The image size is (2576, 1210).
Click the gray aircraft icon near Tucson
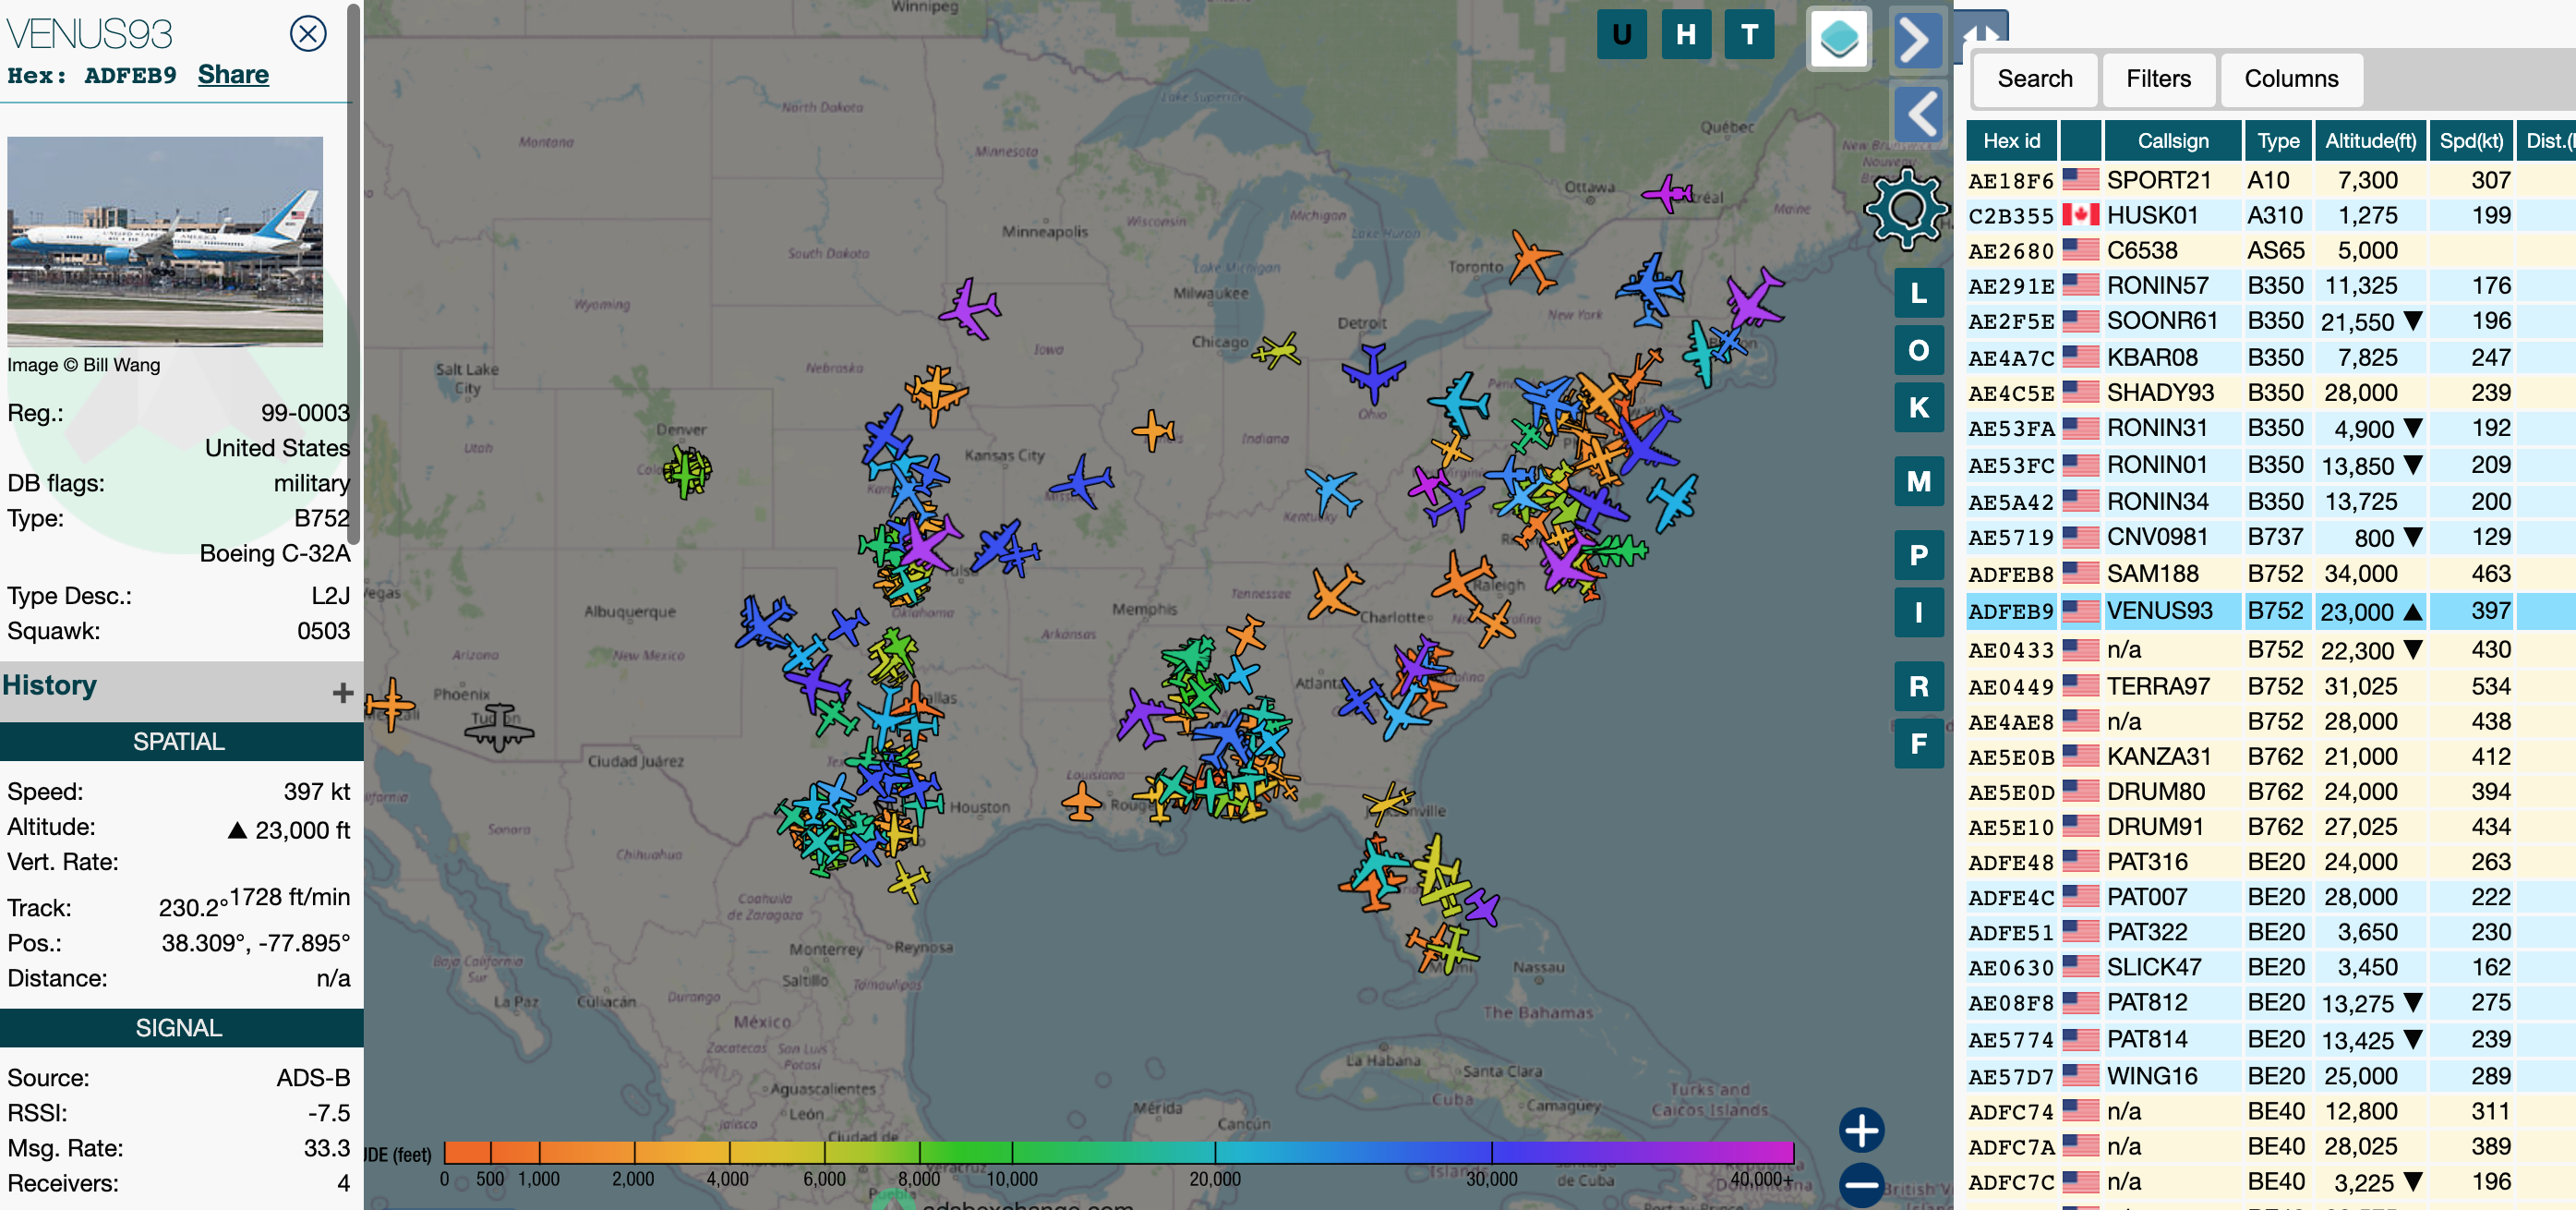pyautogui.click(x=498, y=727)
